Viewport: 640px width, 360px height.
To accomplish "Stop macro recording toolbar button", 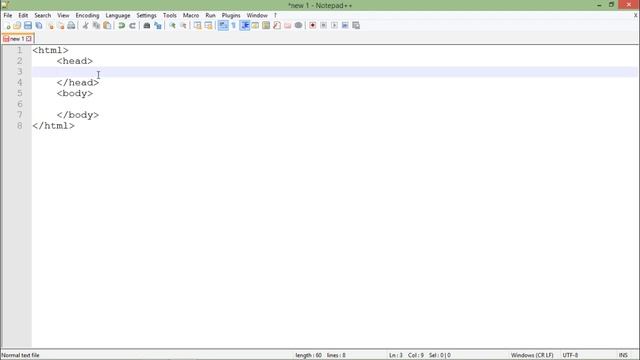I will pos(323,26).
